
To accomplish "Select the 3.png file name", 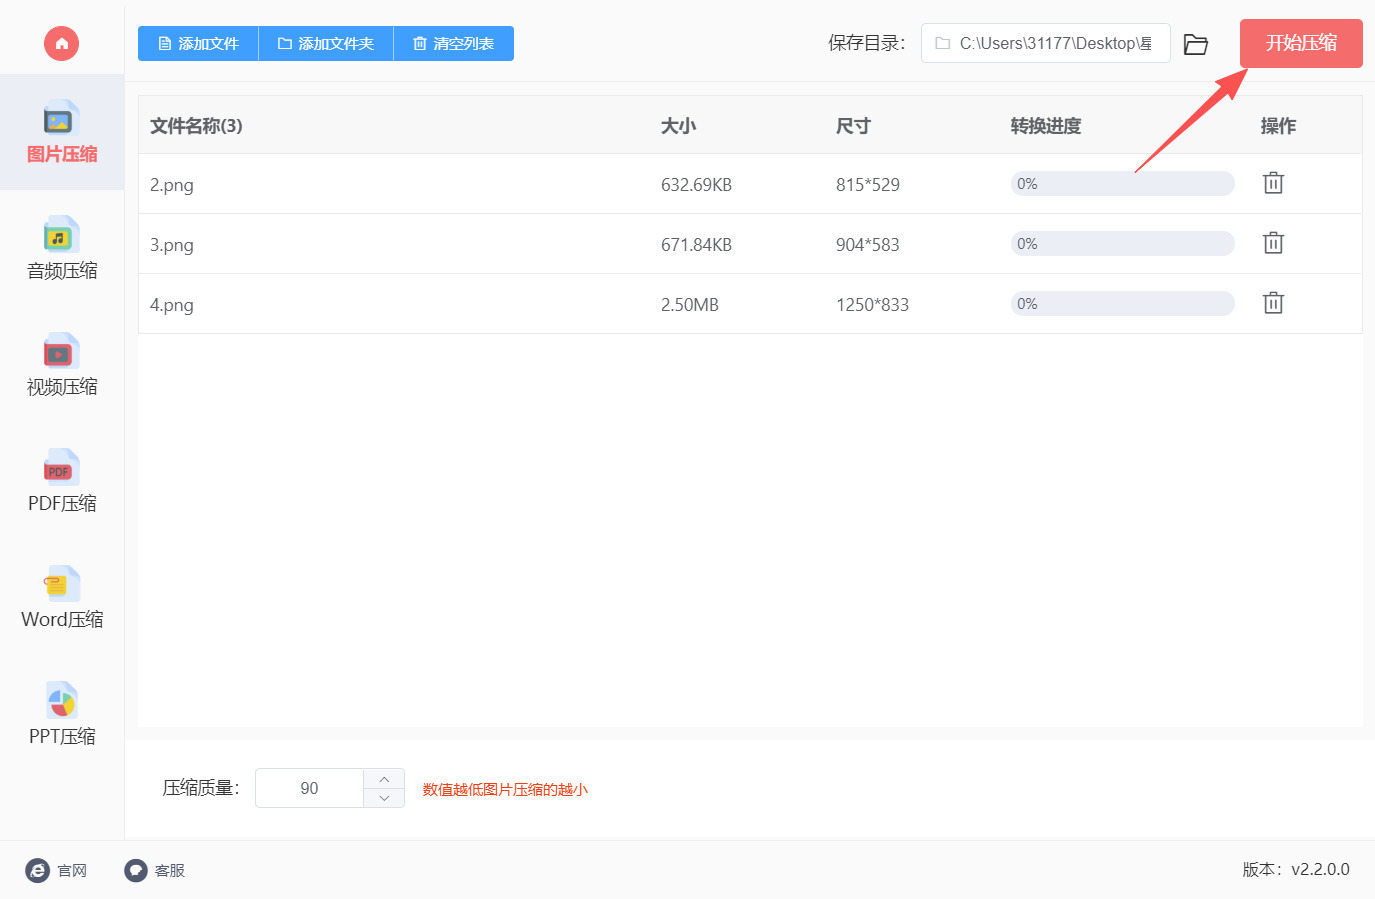I will coord(172,245).
